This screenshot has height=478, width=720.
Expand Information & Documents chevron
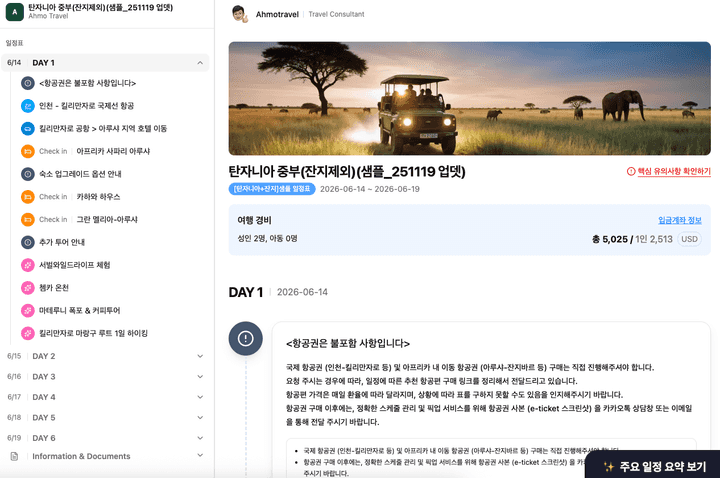click(200, 455)
